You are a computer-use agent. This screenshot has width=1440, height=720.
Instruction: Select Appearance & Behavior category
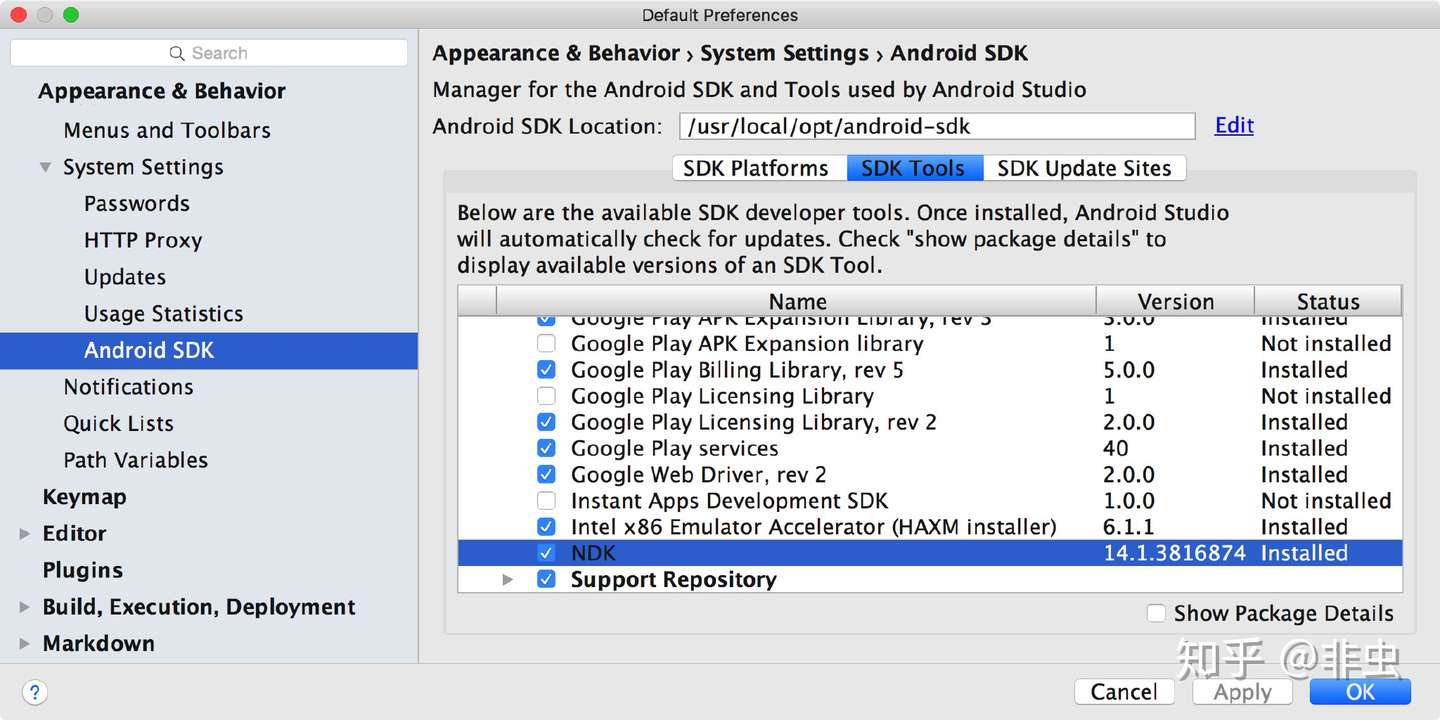pyautogui.click(x=162, y=91)
